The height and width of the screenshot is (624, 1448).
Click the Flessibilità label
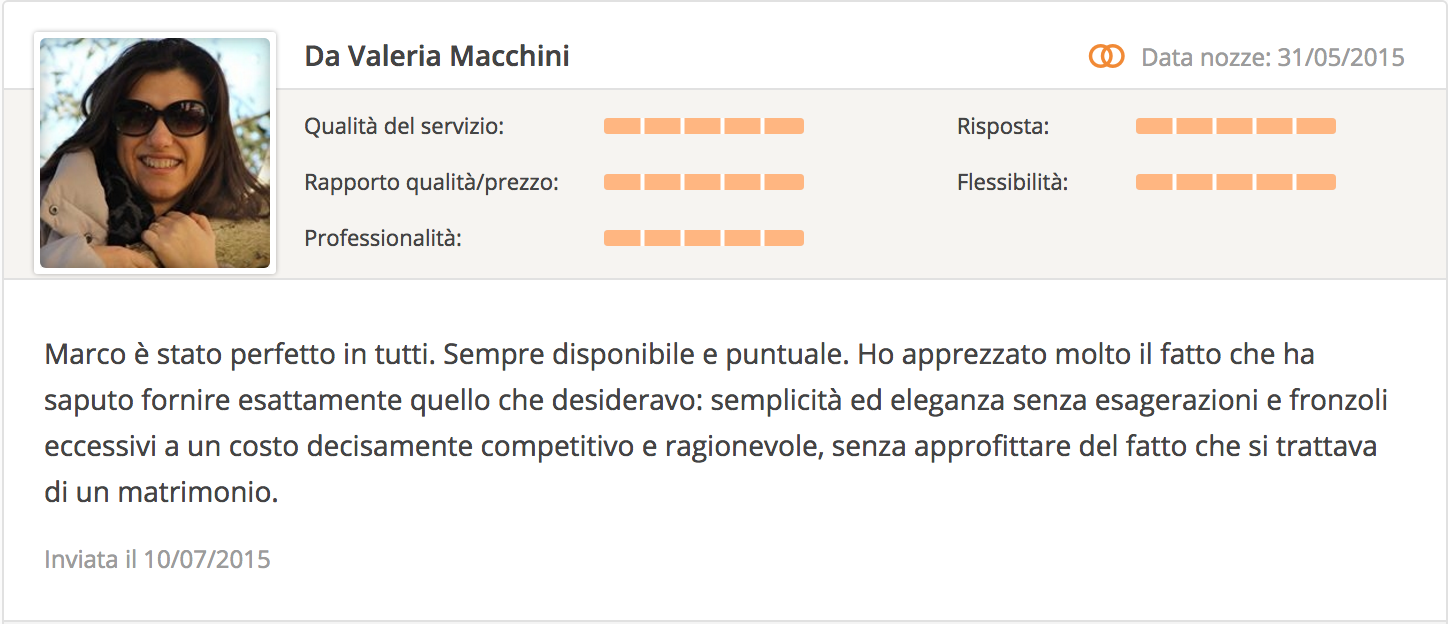[x=1012, y=183]
